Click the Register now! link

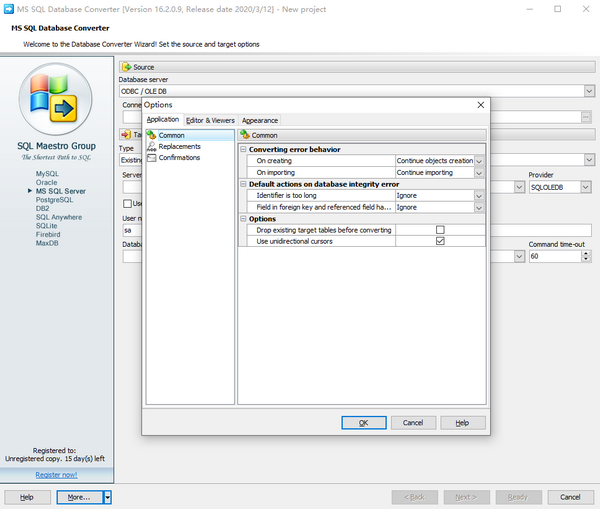point(56,475)
